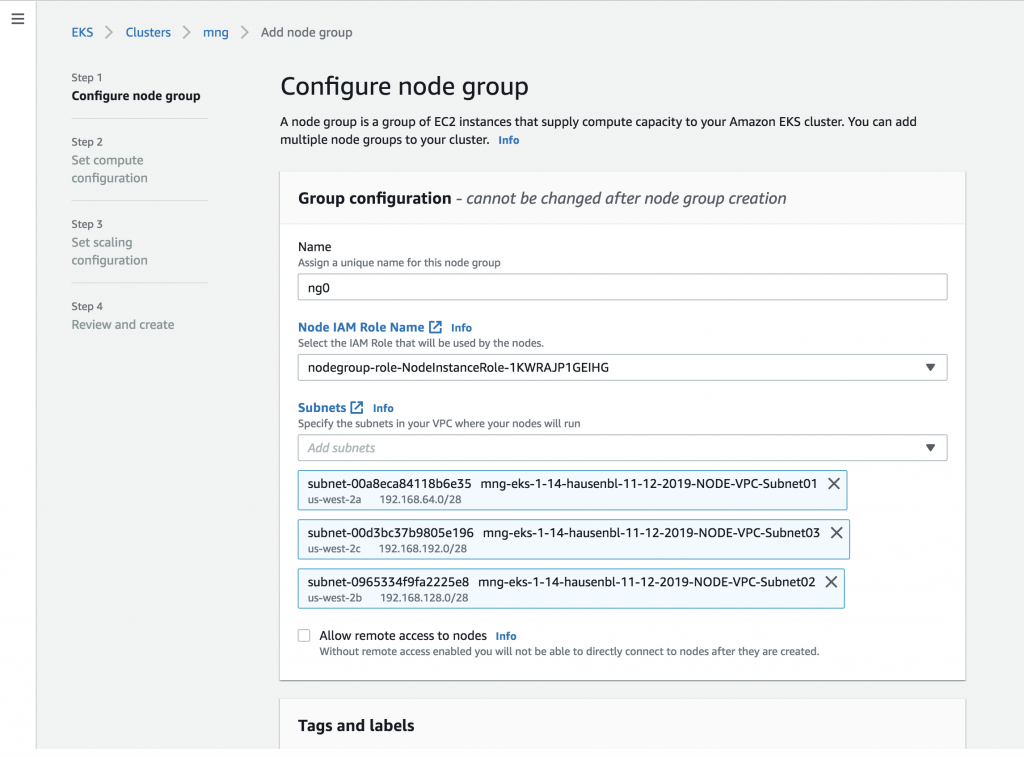This screenshot has width=1024, height=757.
Task: Open Info link next to Subnets
Action: click(x=383, y=408)
